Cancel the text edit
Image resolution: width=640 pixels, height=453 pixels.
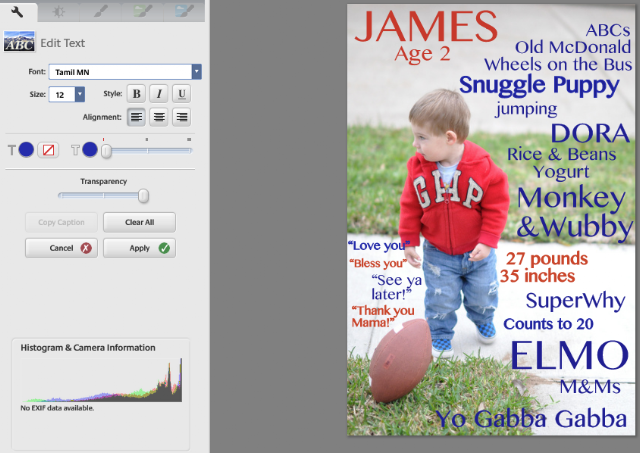(61, 248)
